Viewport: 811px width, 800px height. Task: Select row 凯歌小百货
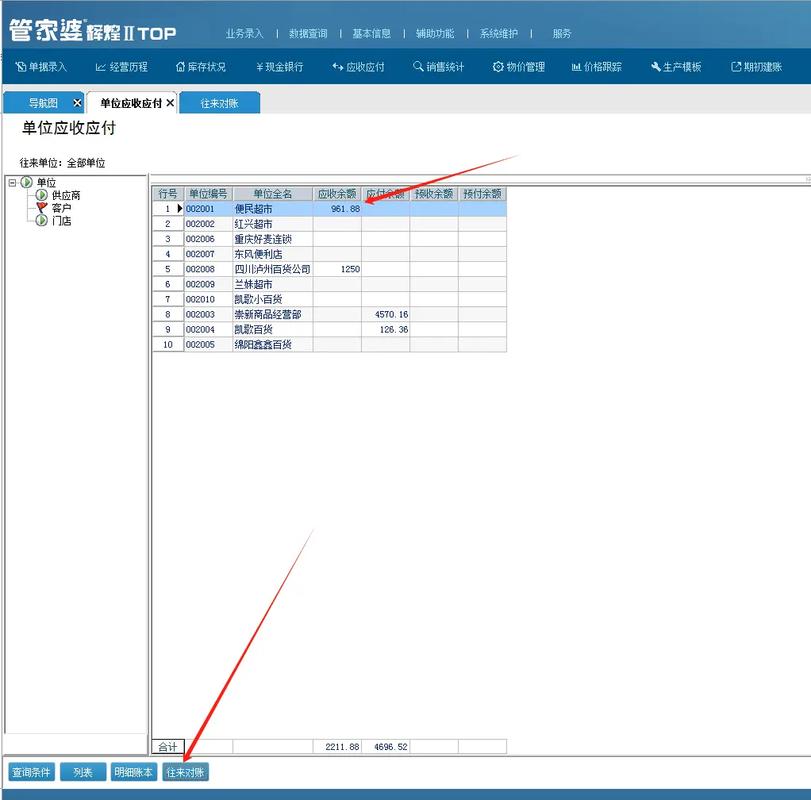tap(329, 299)
